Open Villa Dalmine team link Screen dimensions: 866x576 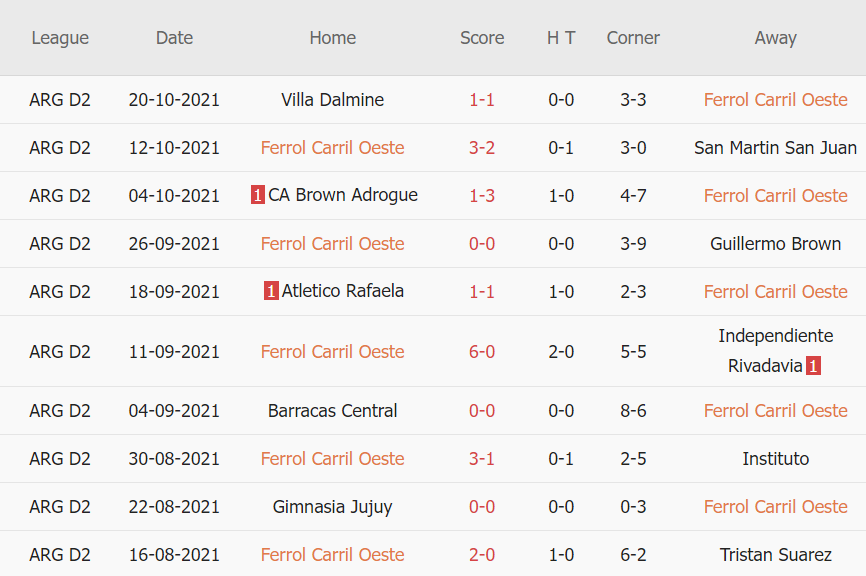[333, 100]
